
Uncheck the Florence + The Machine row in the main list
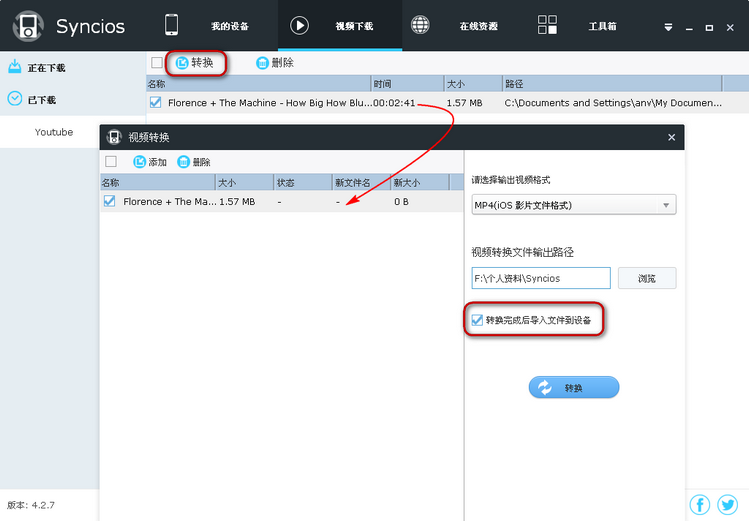point(155,102)
